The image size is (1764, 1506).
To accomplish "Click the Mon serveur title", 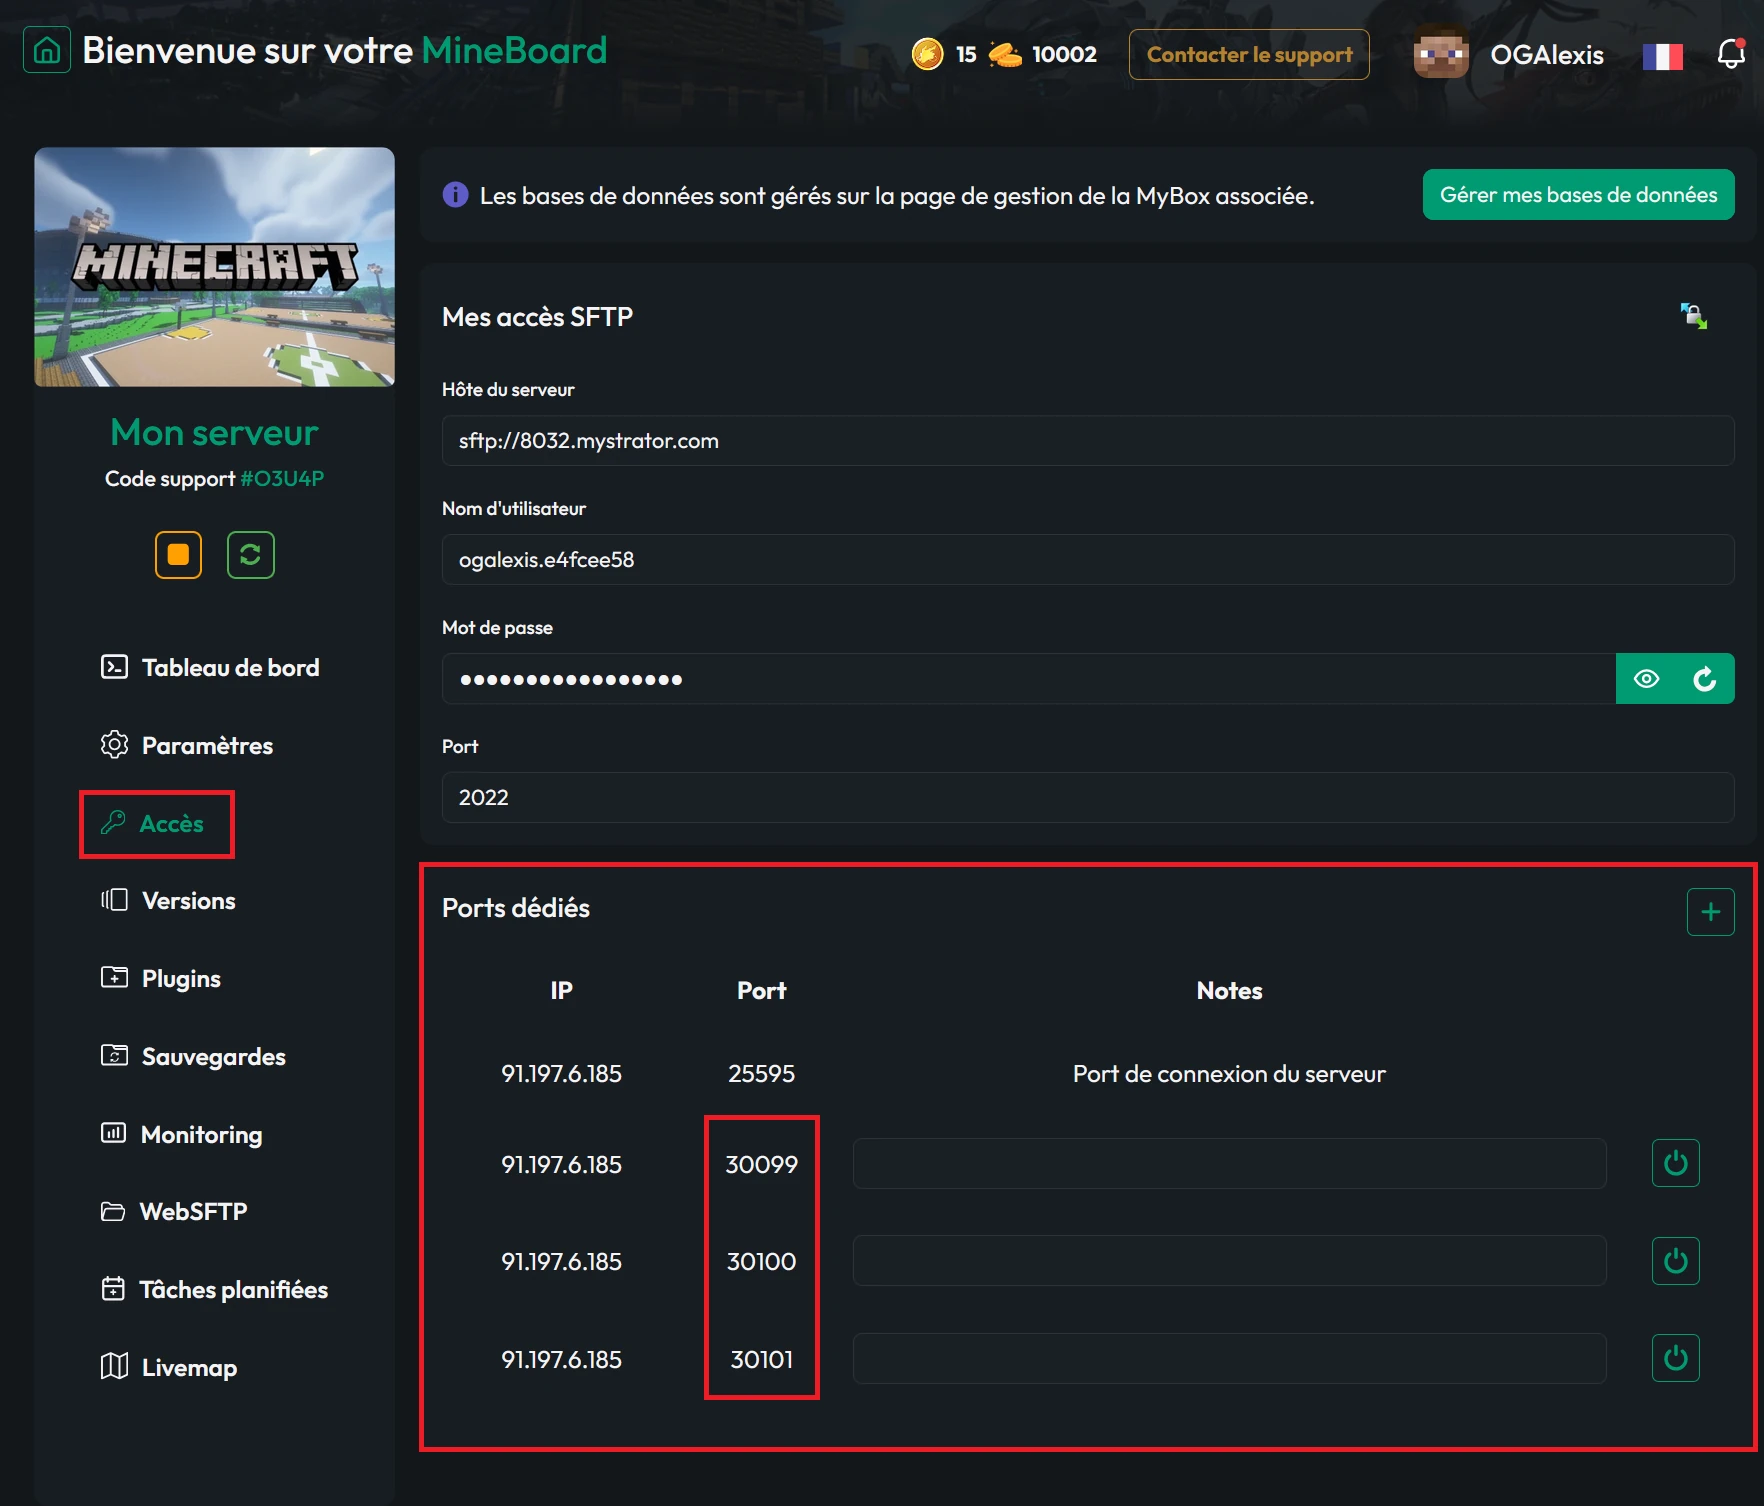I will coord(214,432).
